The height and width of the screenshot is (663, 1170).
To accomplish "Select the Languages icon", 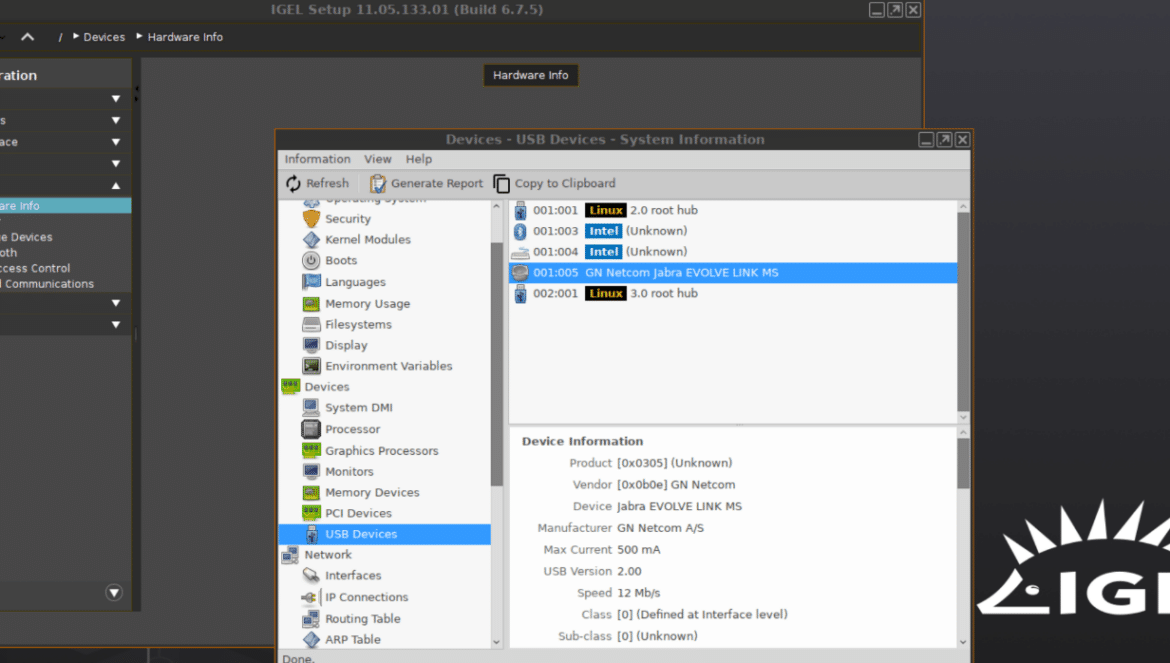I will click(x=311, y=282).
